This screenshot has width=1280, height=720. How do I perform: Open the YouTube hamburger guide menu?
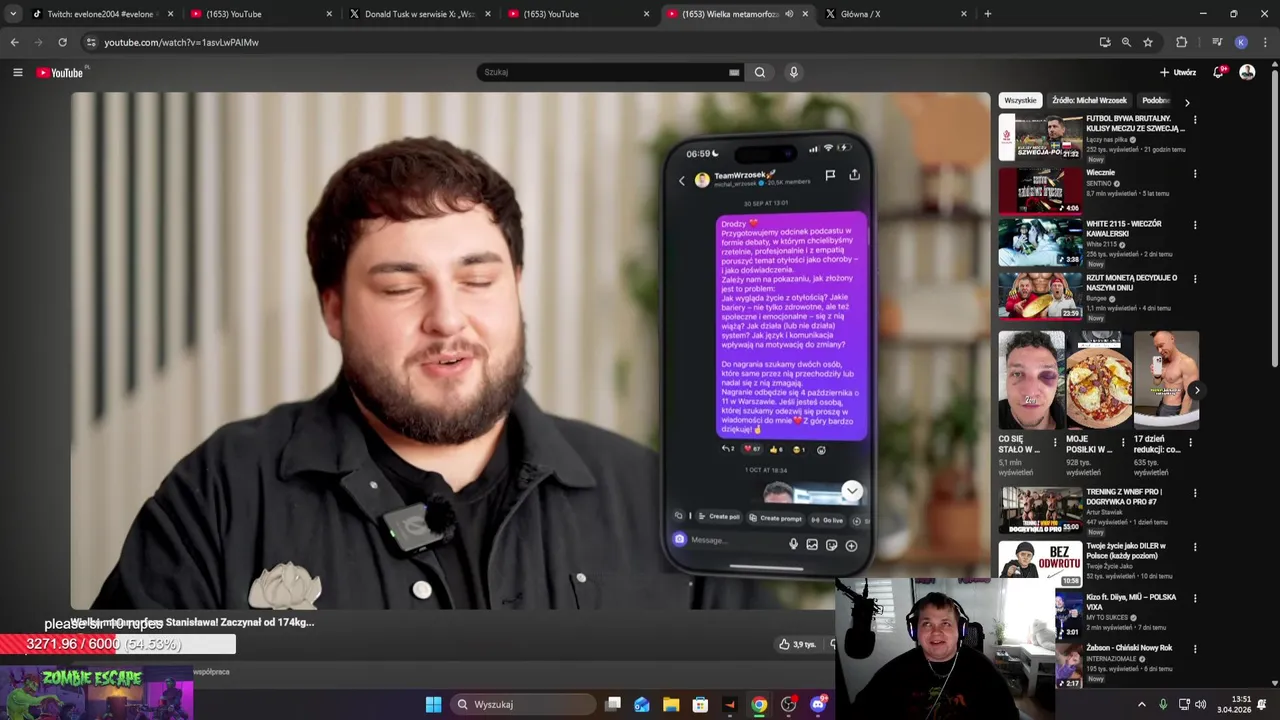[17, 72]
